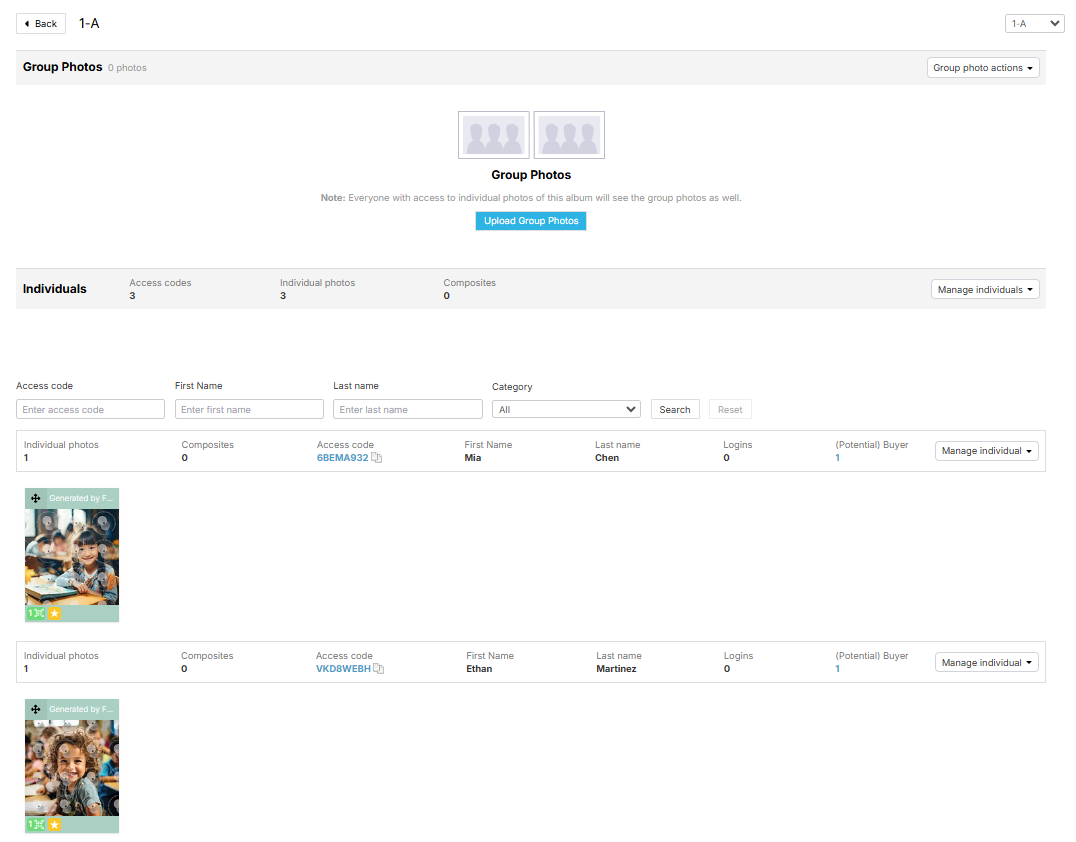Image resolution: width=1076 pixels, height=842 pixels.
Task: Click second group photos placeholder image
Action: (569, 135)
